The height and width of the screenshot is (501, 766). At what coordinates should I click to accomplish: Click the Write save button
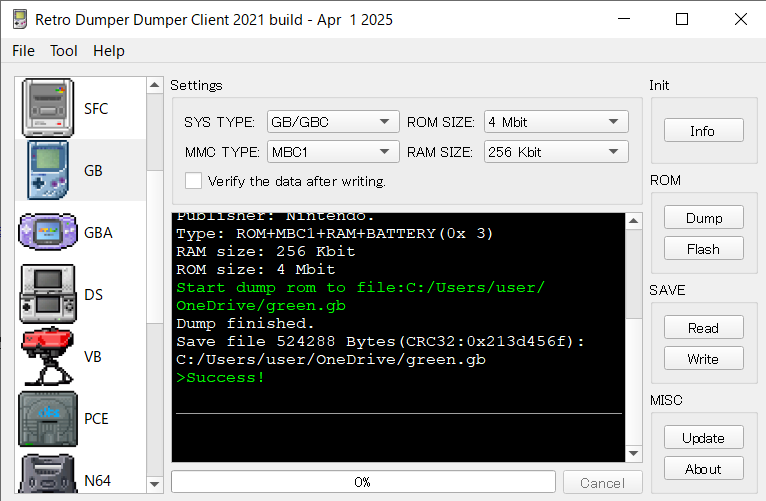tap(703, 358)
